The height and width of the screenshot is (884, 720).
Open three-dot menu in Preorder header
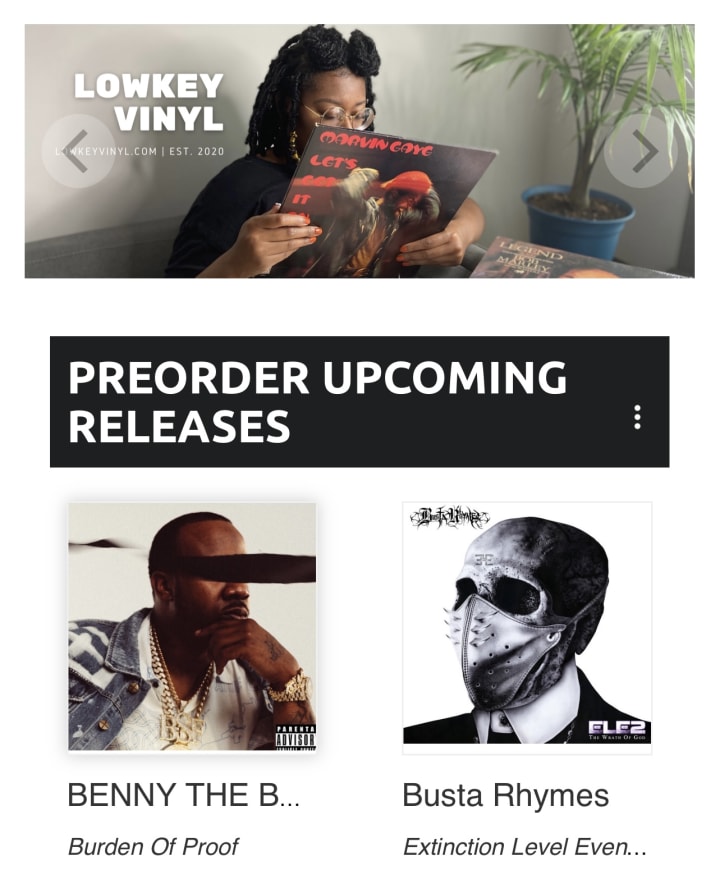click(x=637, y=417)
